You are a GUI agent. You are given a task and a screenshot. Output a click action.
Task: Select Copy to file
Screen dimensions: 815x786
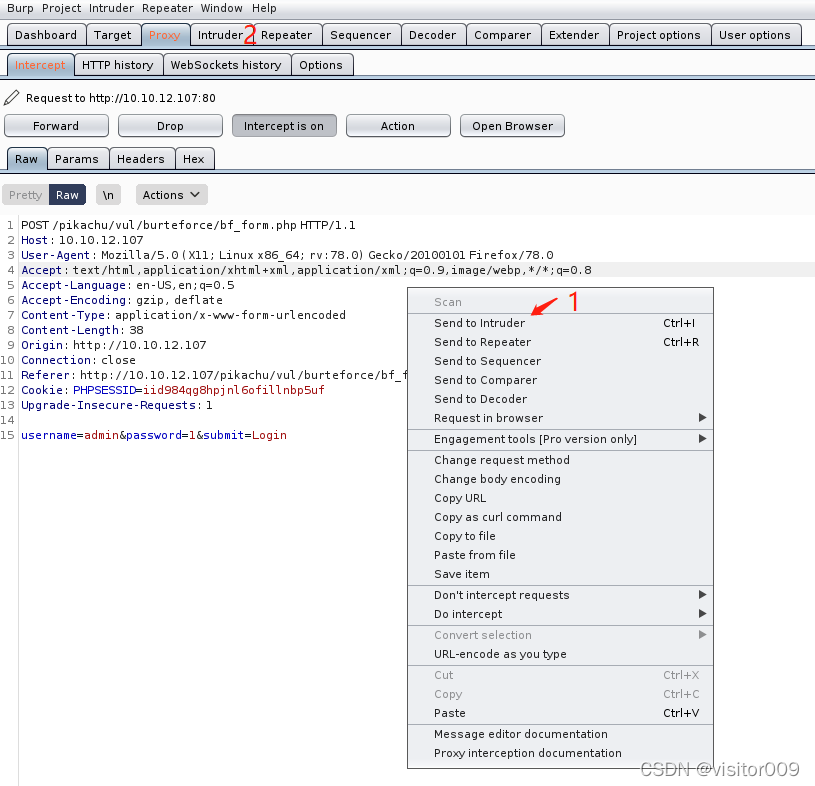560,536
